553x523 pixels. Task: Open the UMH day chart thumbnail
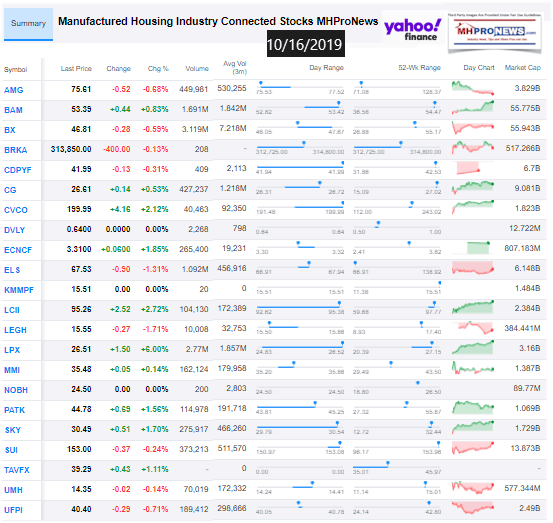tap(473, 488)
